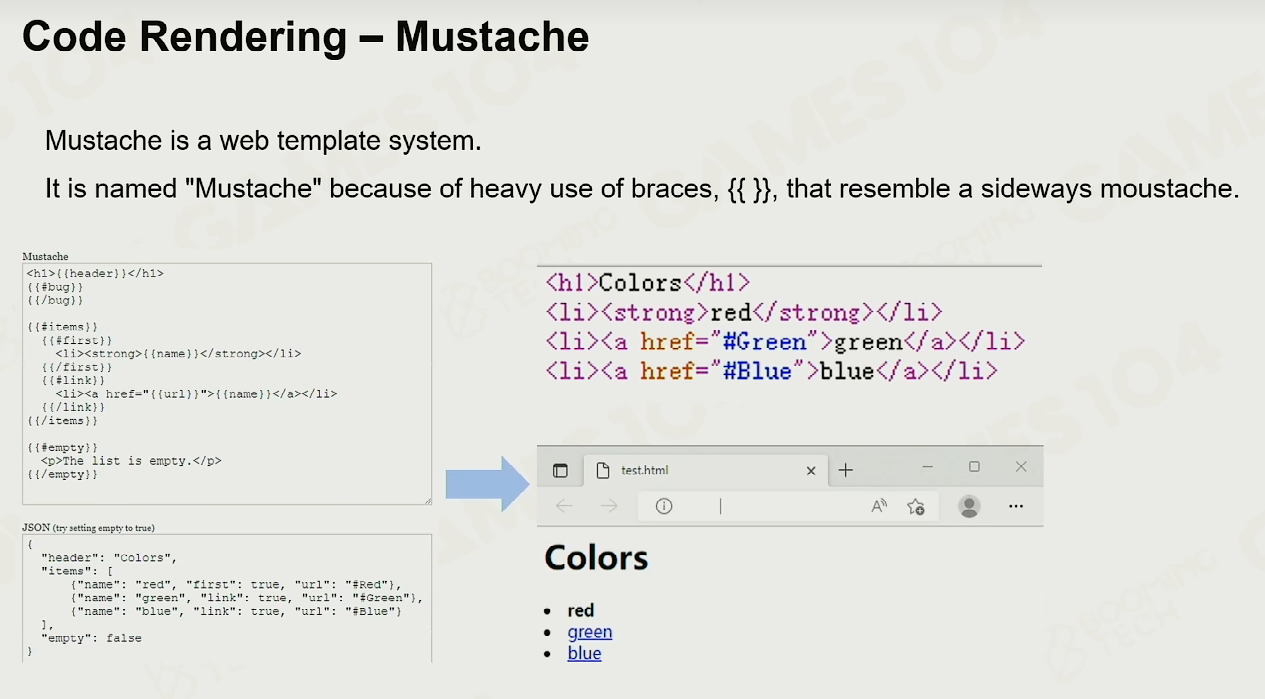Go back using the browser back arrow

[x=564, y=506]
